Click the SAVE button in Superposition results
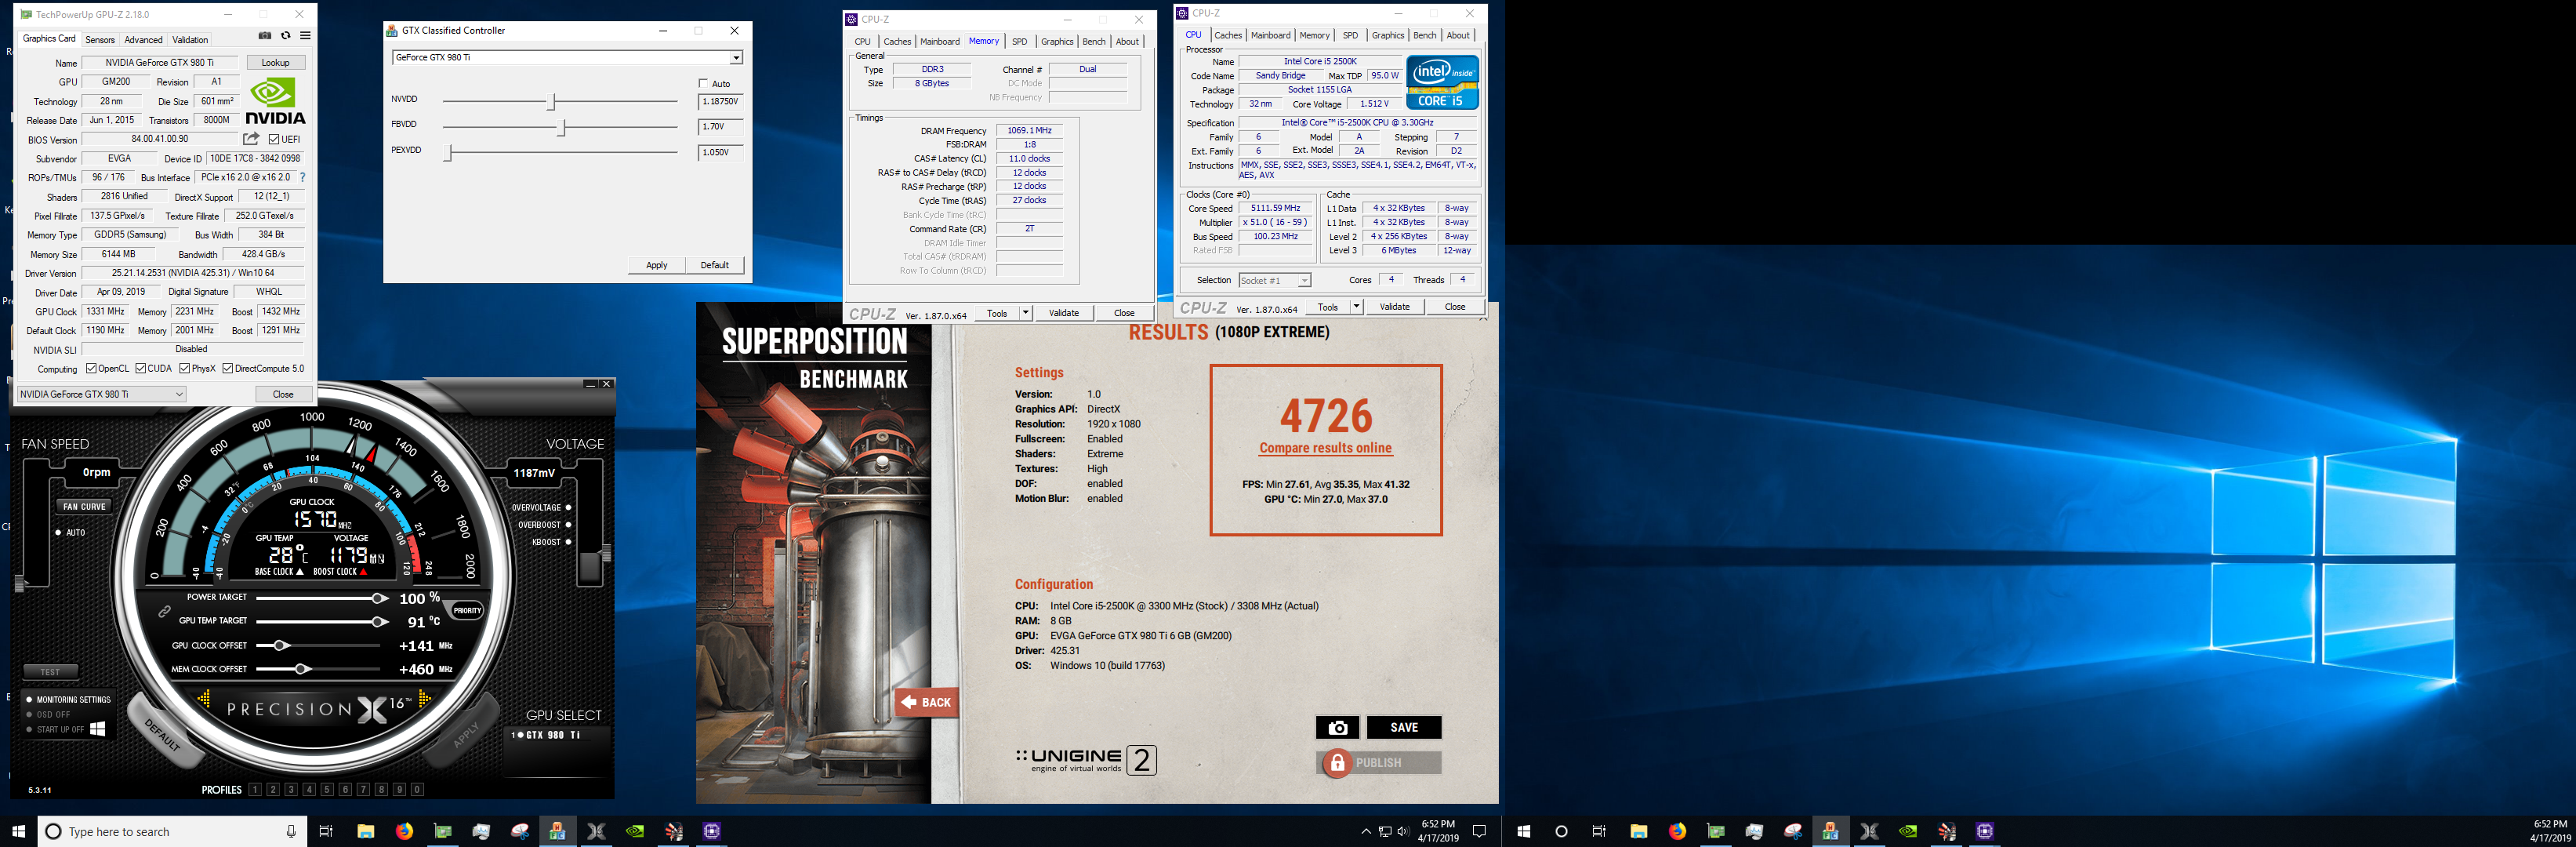2576x847 pixels. click(1404, 728)
